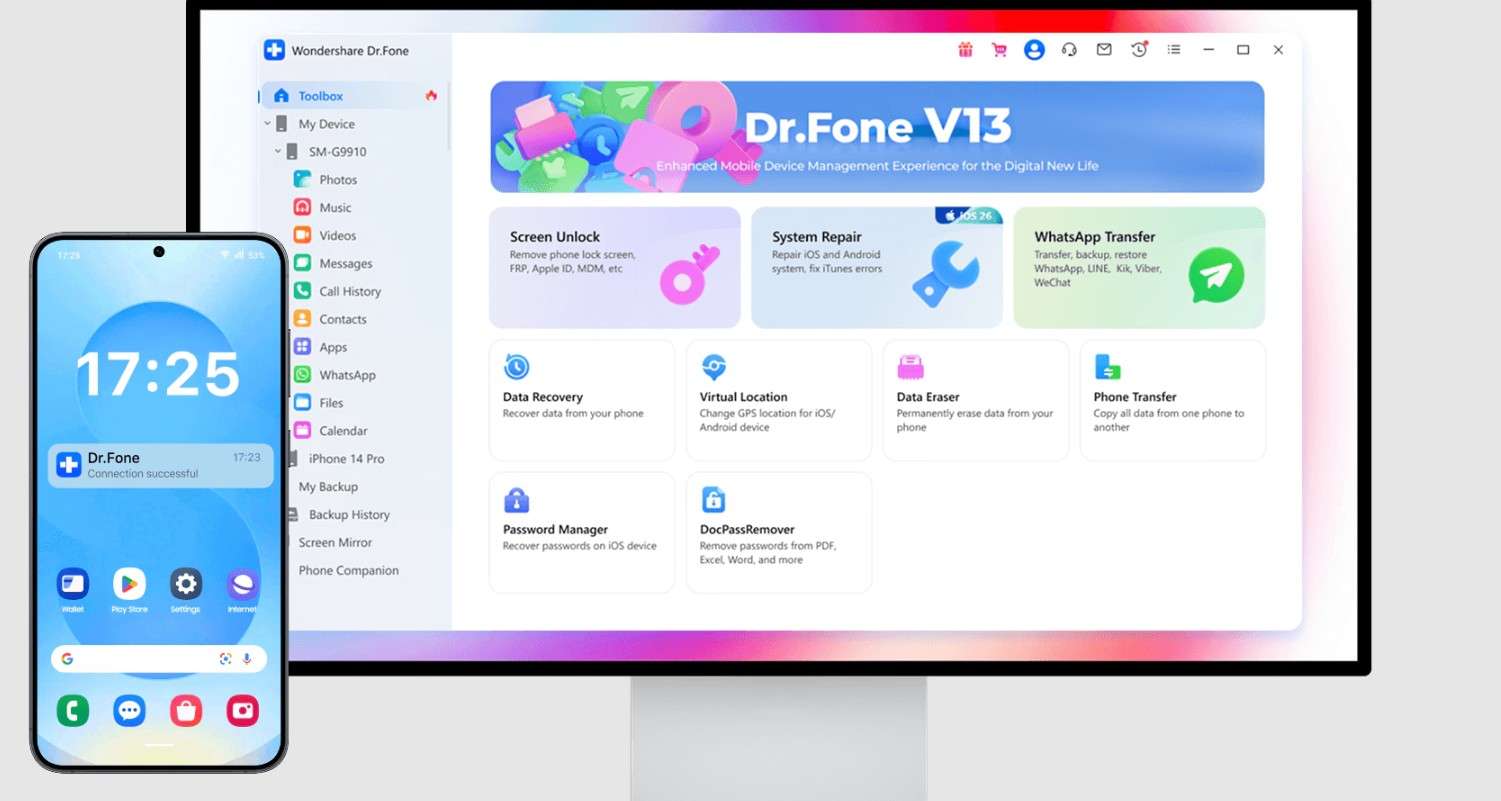Open the Internet browser app on the phone
Screen dimensions: 1501x801
click(242, 584)
